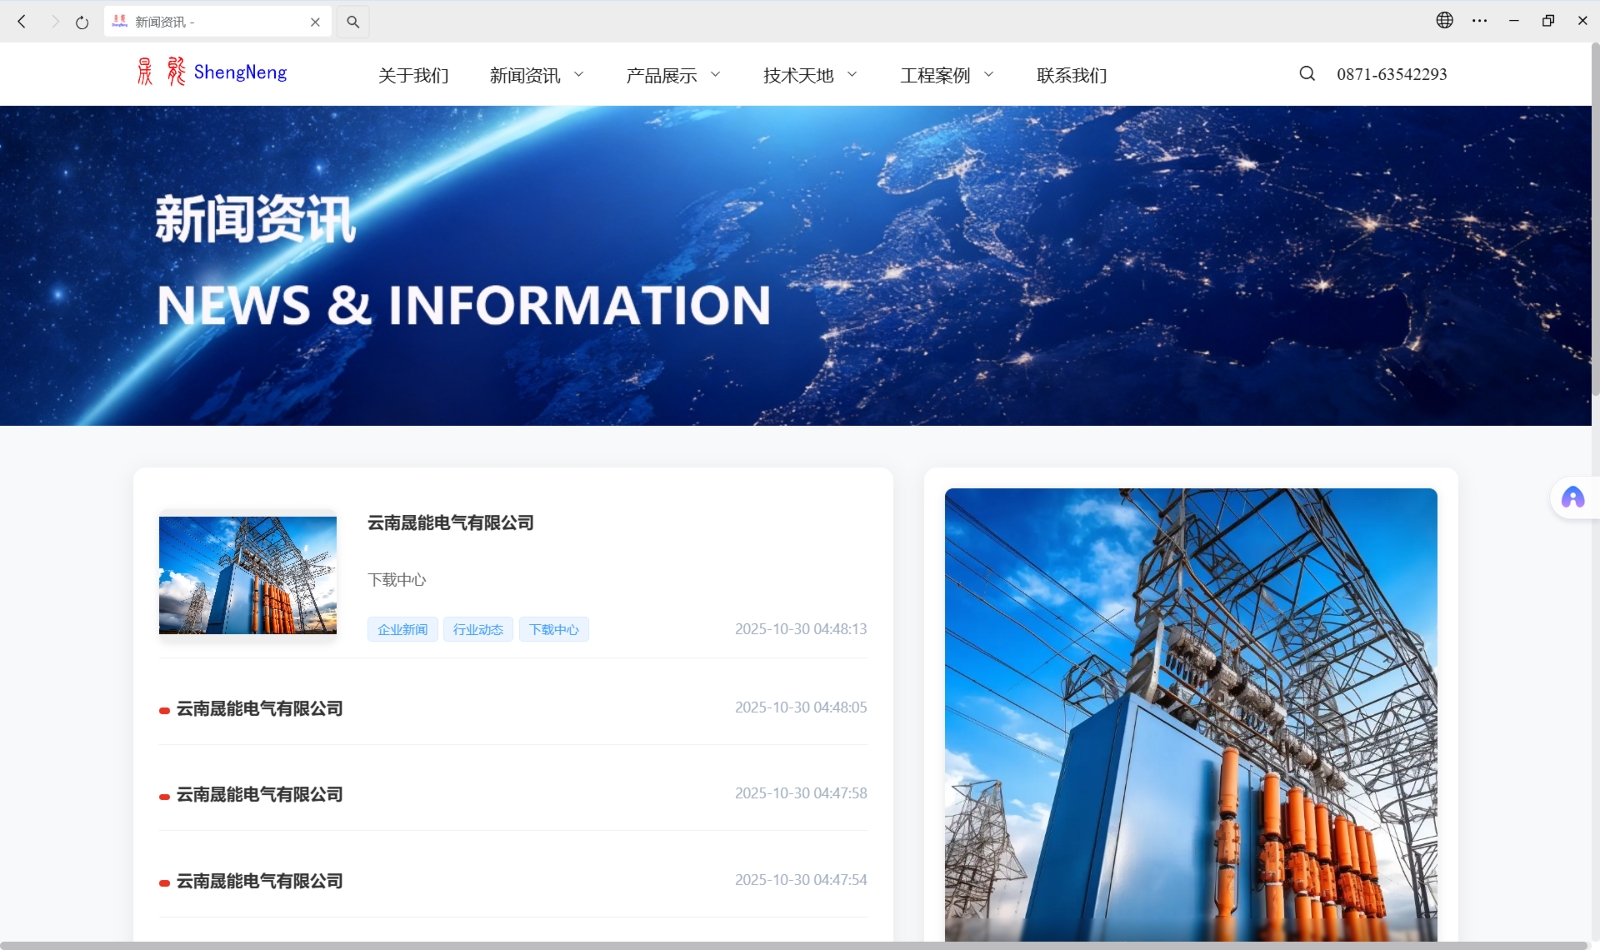1600x950 pixels.
Task: Click the magnifier search icon near phone number
Action: coord(1307,74)
